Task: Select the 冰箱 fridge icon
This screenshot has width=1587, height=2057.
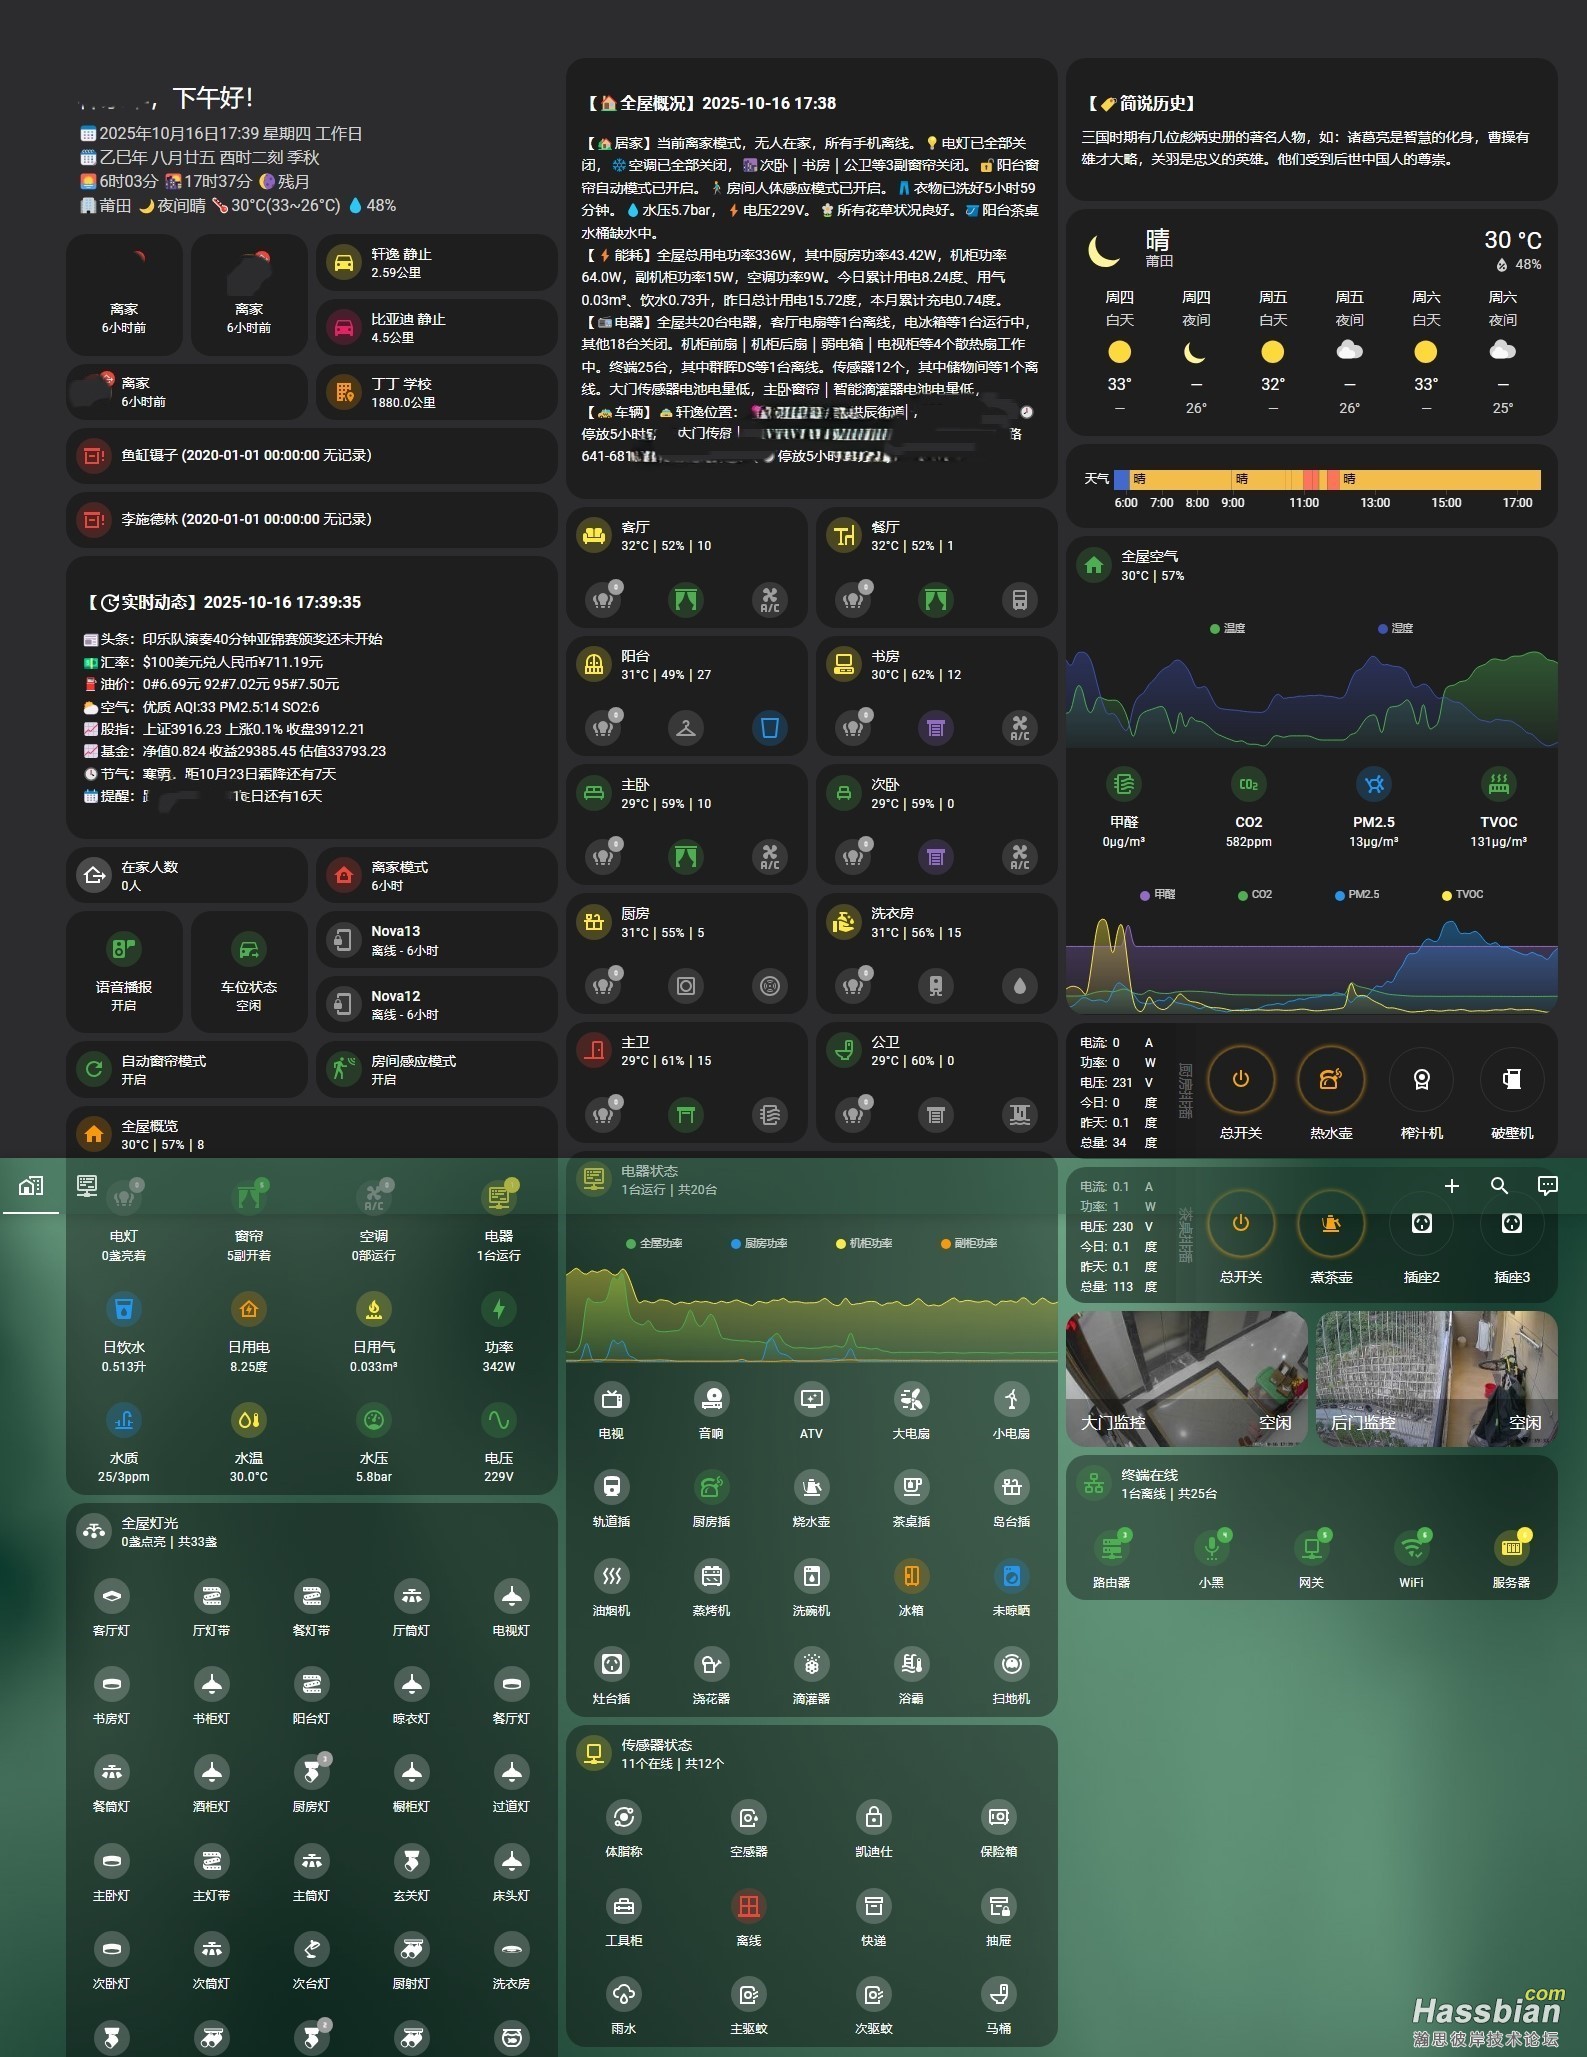Action: point(911,1577)
